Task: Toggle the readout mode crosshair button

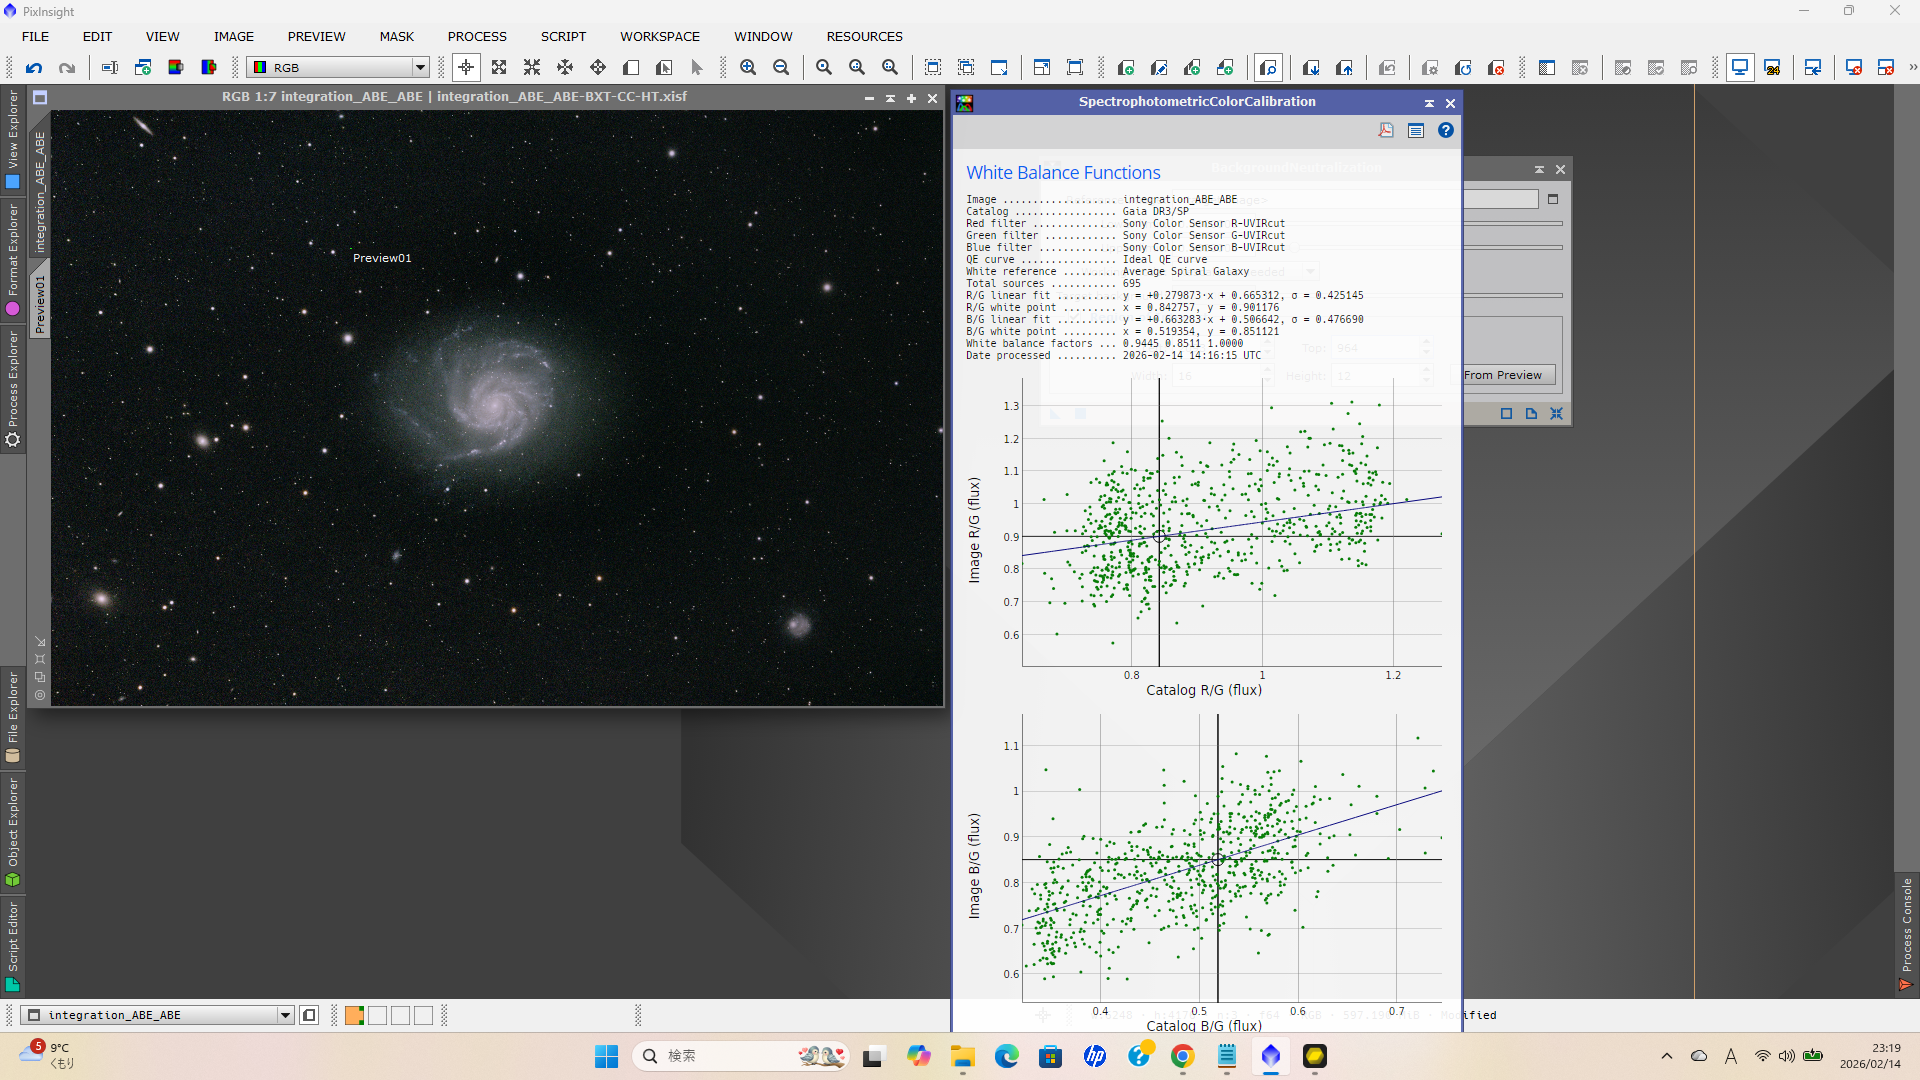Action: pyautogui.click(x=466, y=68)
